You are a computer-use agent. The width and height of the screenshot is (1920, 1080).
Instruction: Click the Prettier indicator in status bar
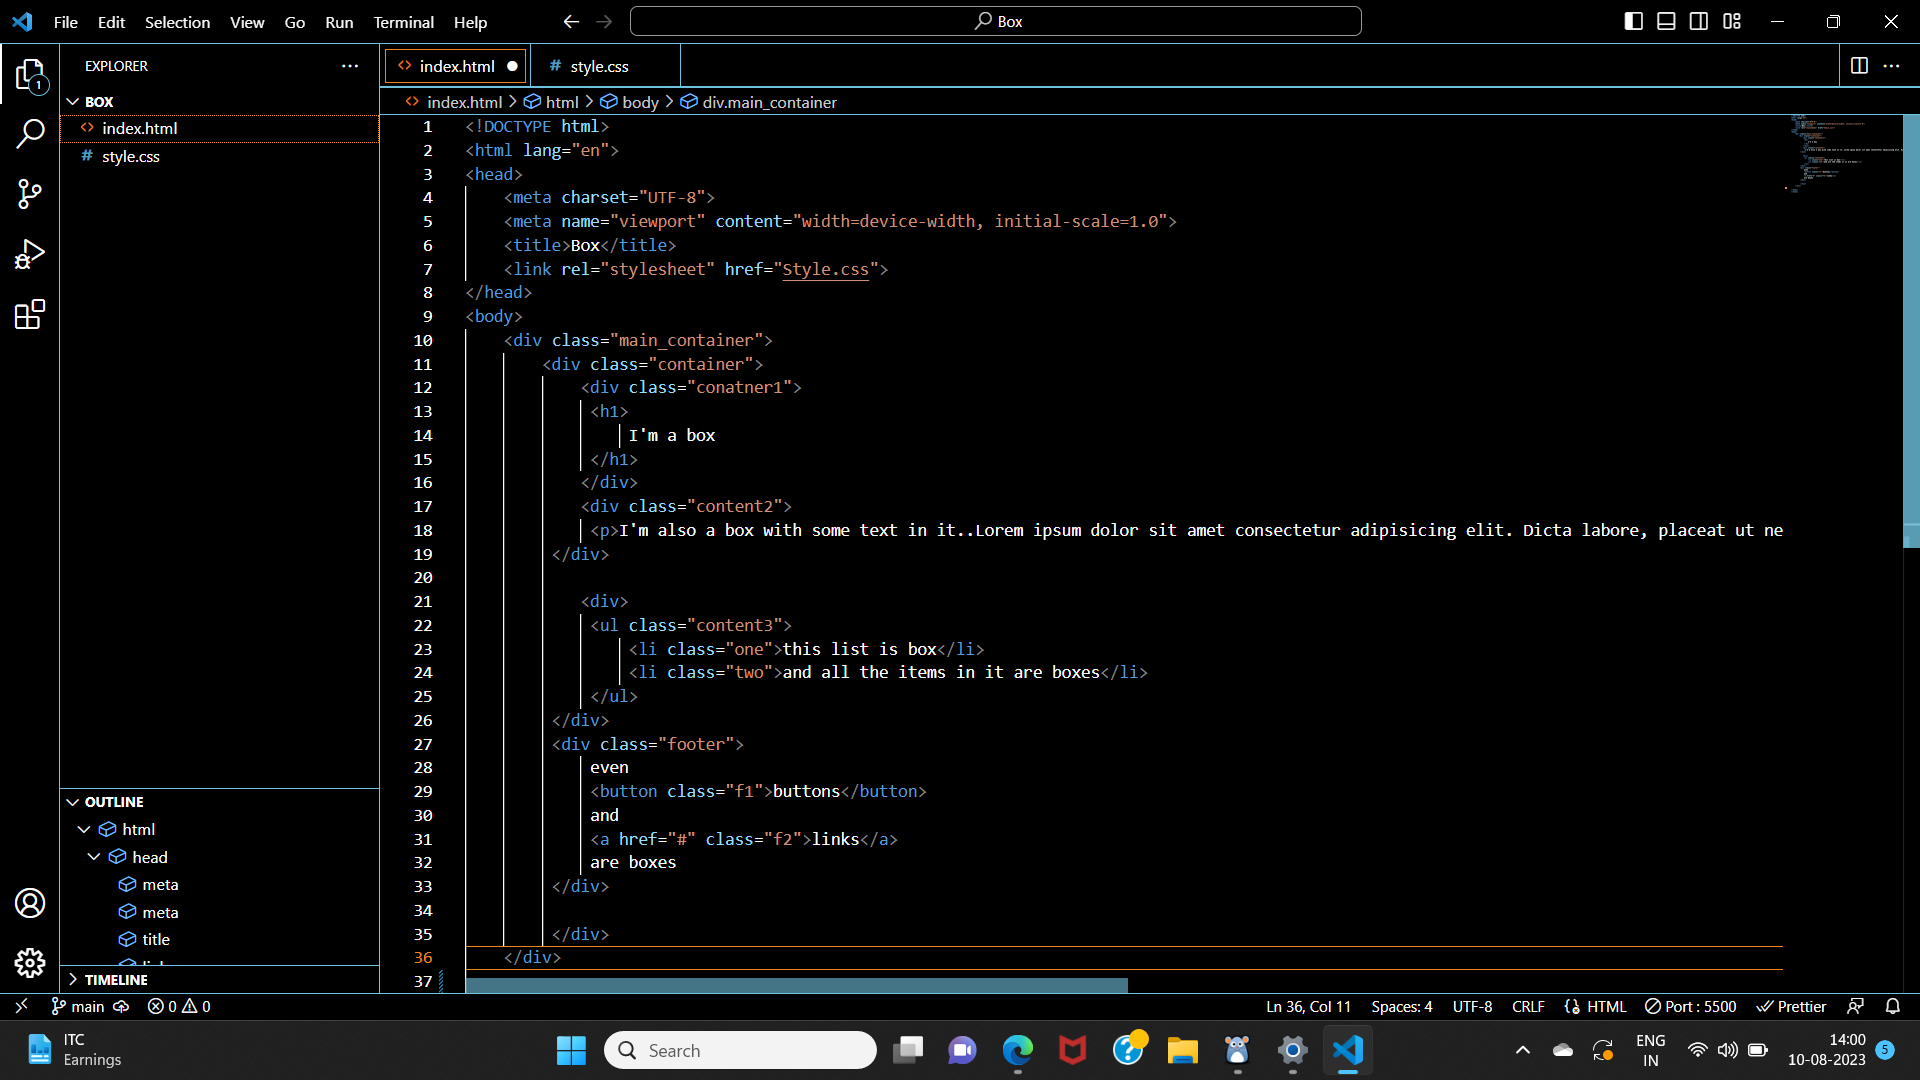tap(1790, 1006)
